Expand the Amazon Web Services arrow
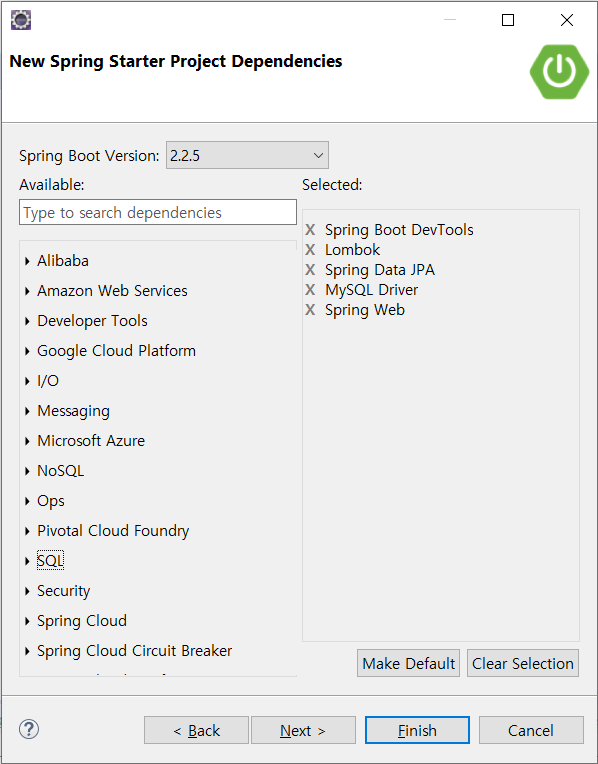Image resolution: width=598 pixels, height=764 pixels. coord(27,291)
